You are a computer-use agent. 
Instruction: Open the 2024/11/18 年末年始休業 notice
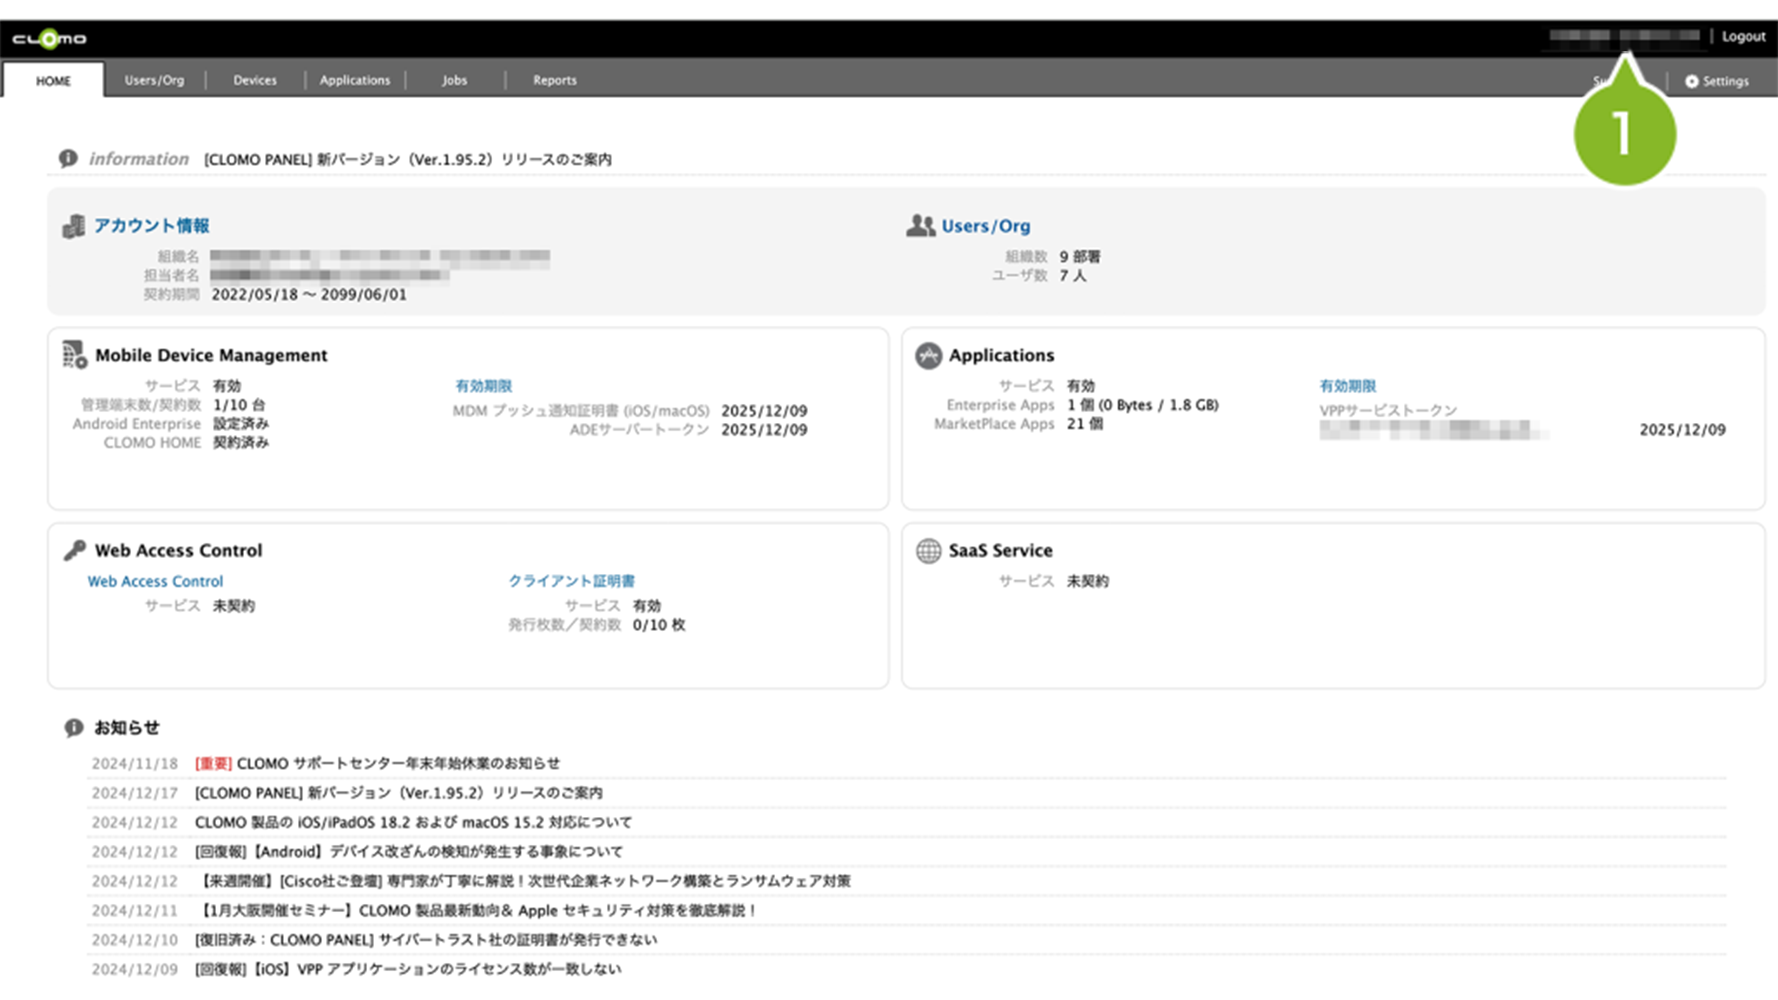point(397,763)
